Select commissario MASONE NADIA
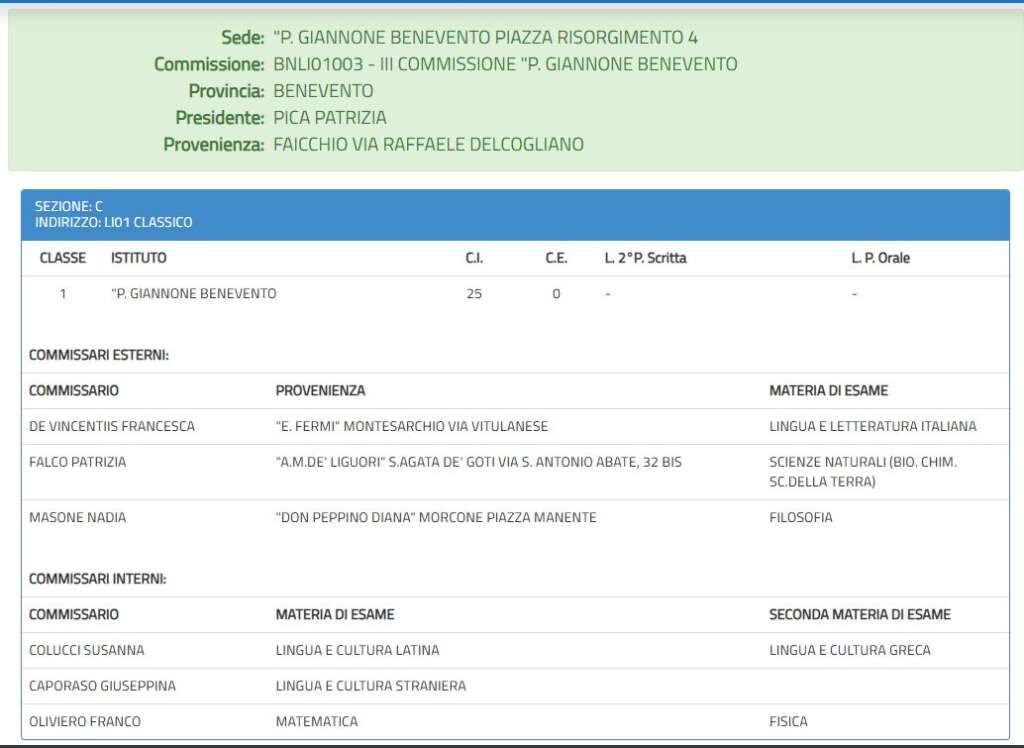Viewport: 1024px width, 748px height. tap(78, 518)
